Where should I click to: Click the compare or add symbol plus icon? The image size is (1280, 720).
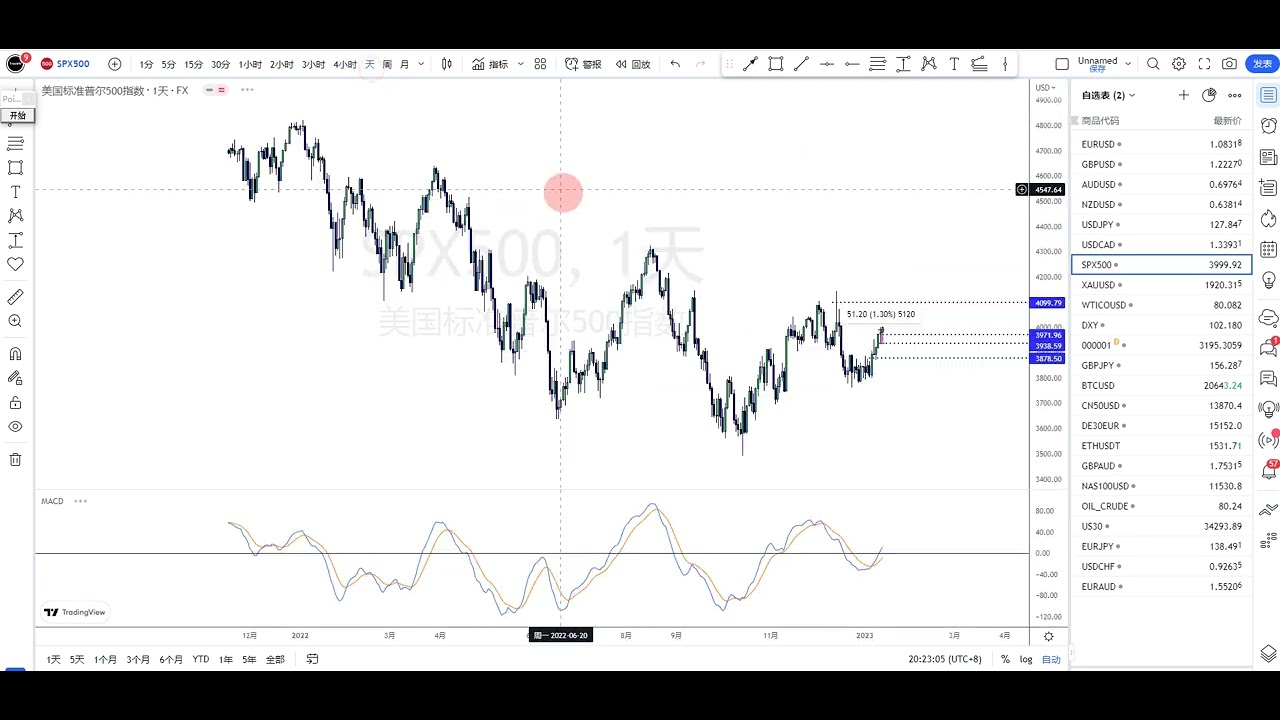[115, 64]
